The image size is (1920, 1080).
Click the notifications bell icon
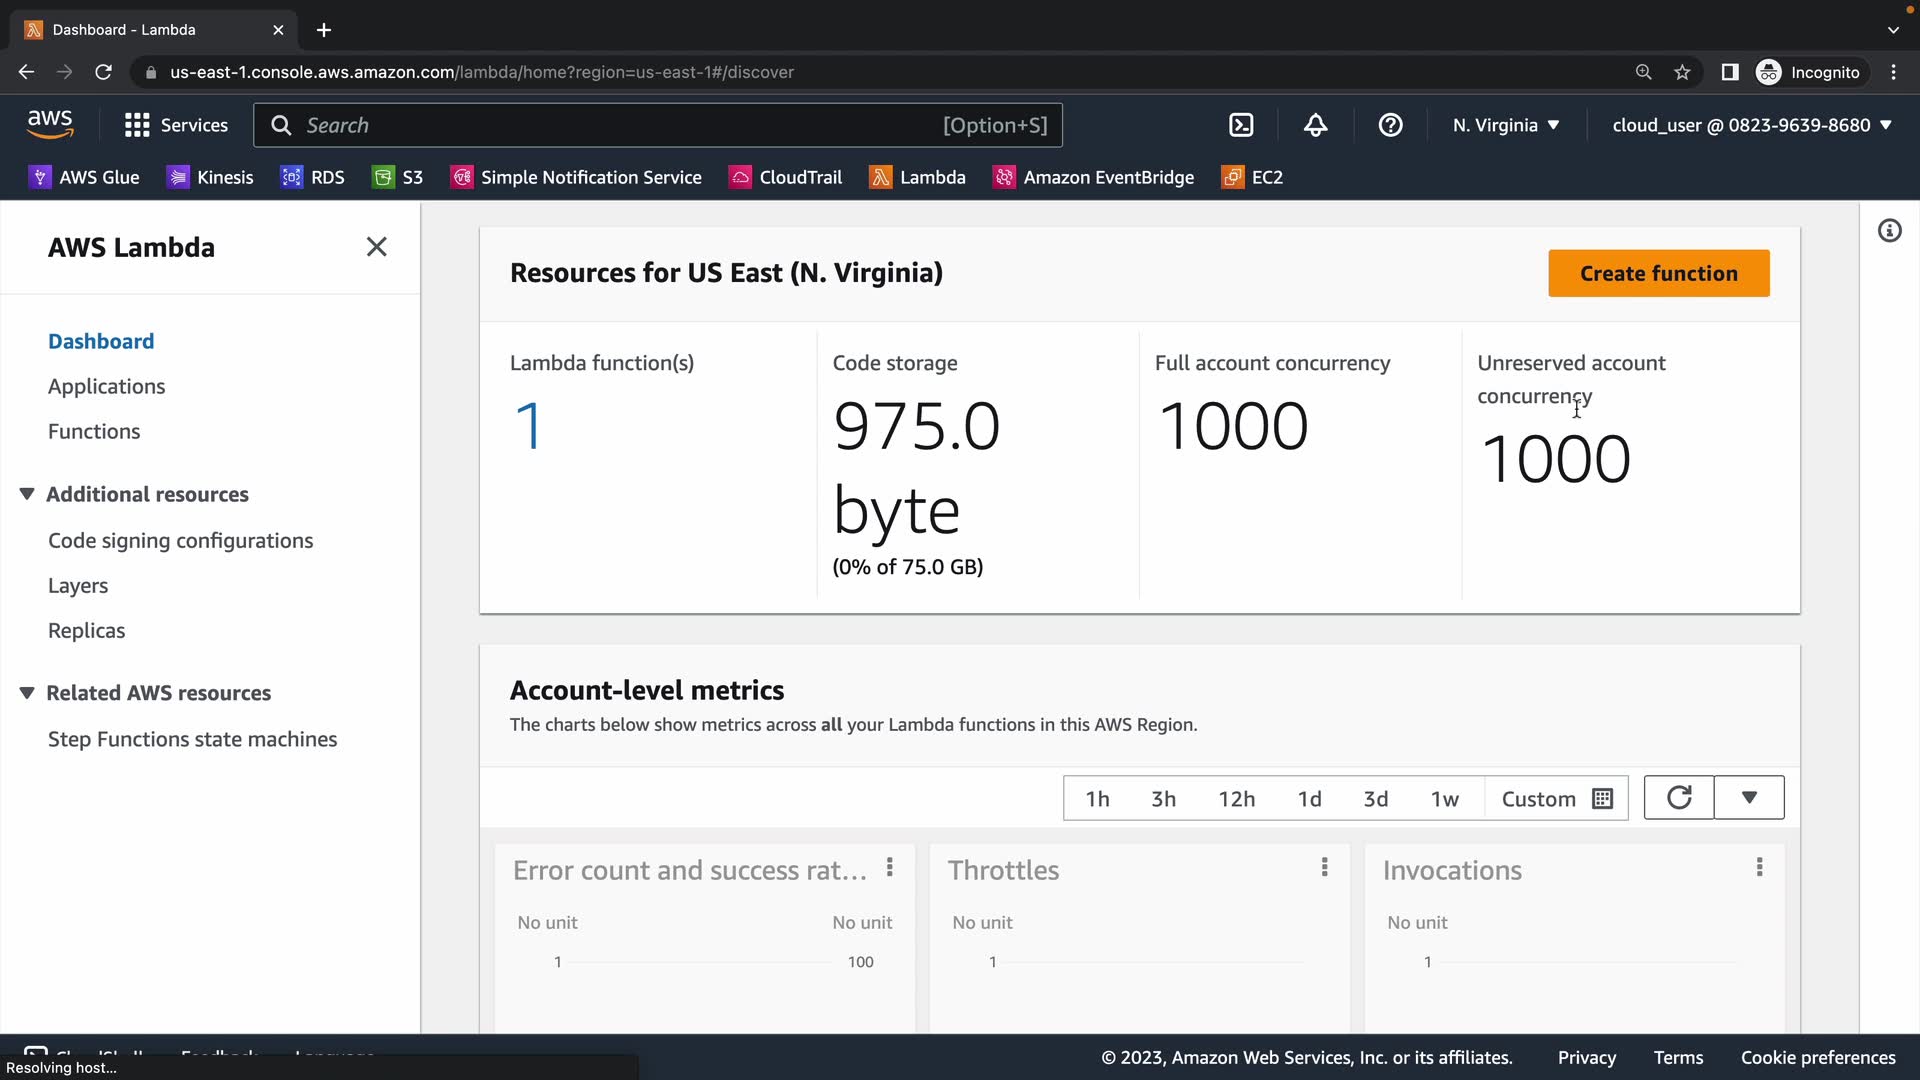tap(1315, 125)
